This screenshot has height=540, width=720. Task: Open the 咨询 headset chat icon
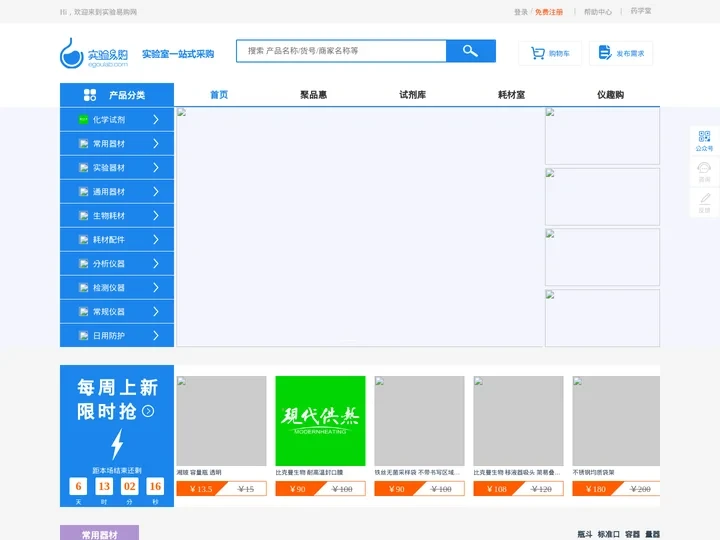click(704, 168)
